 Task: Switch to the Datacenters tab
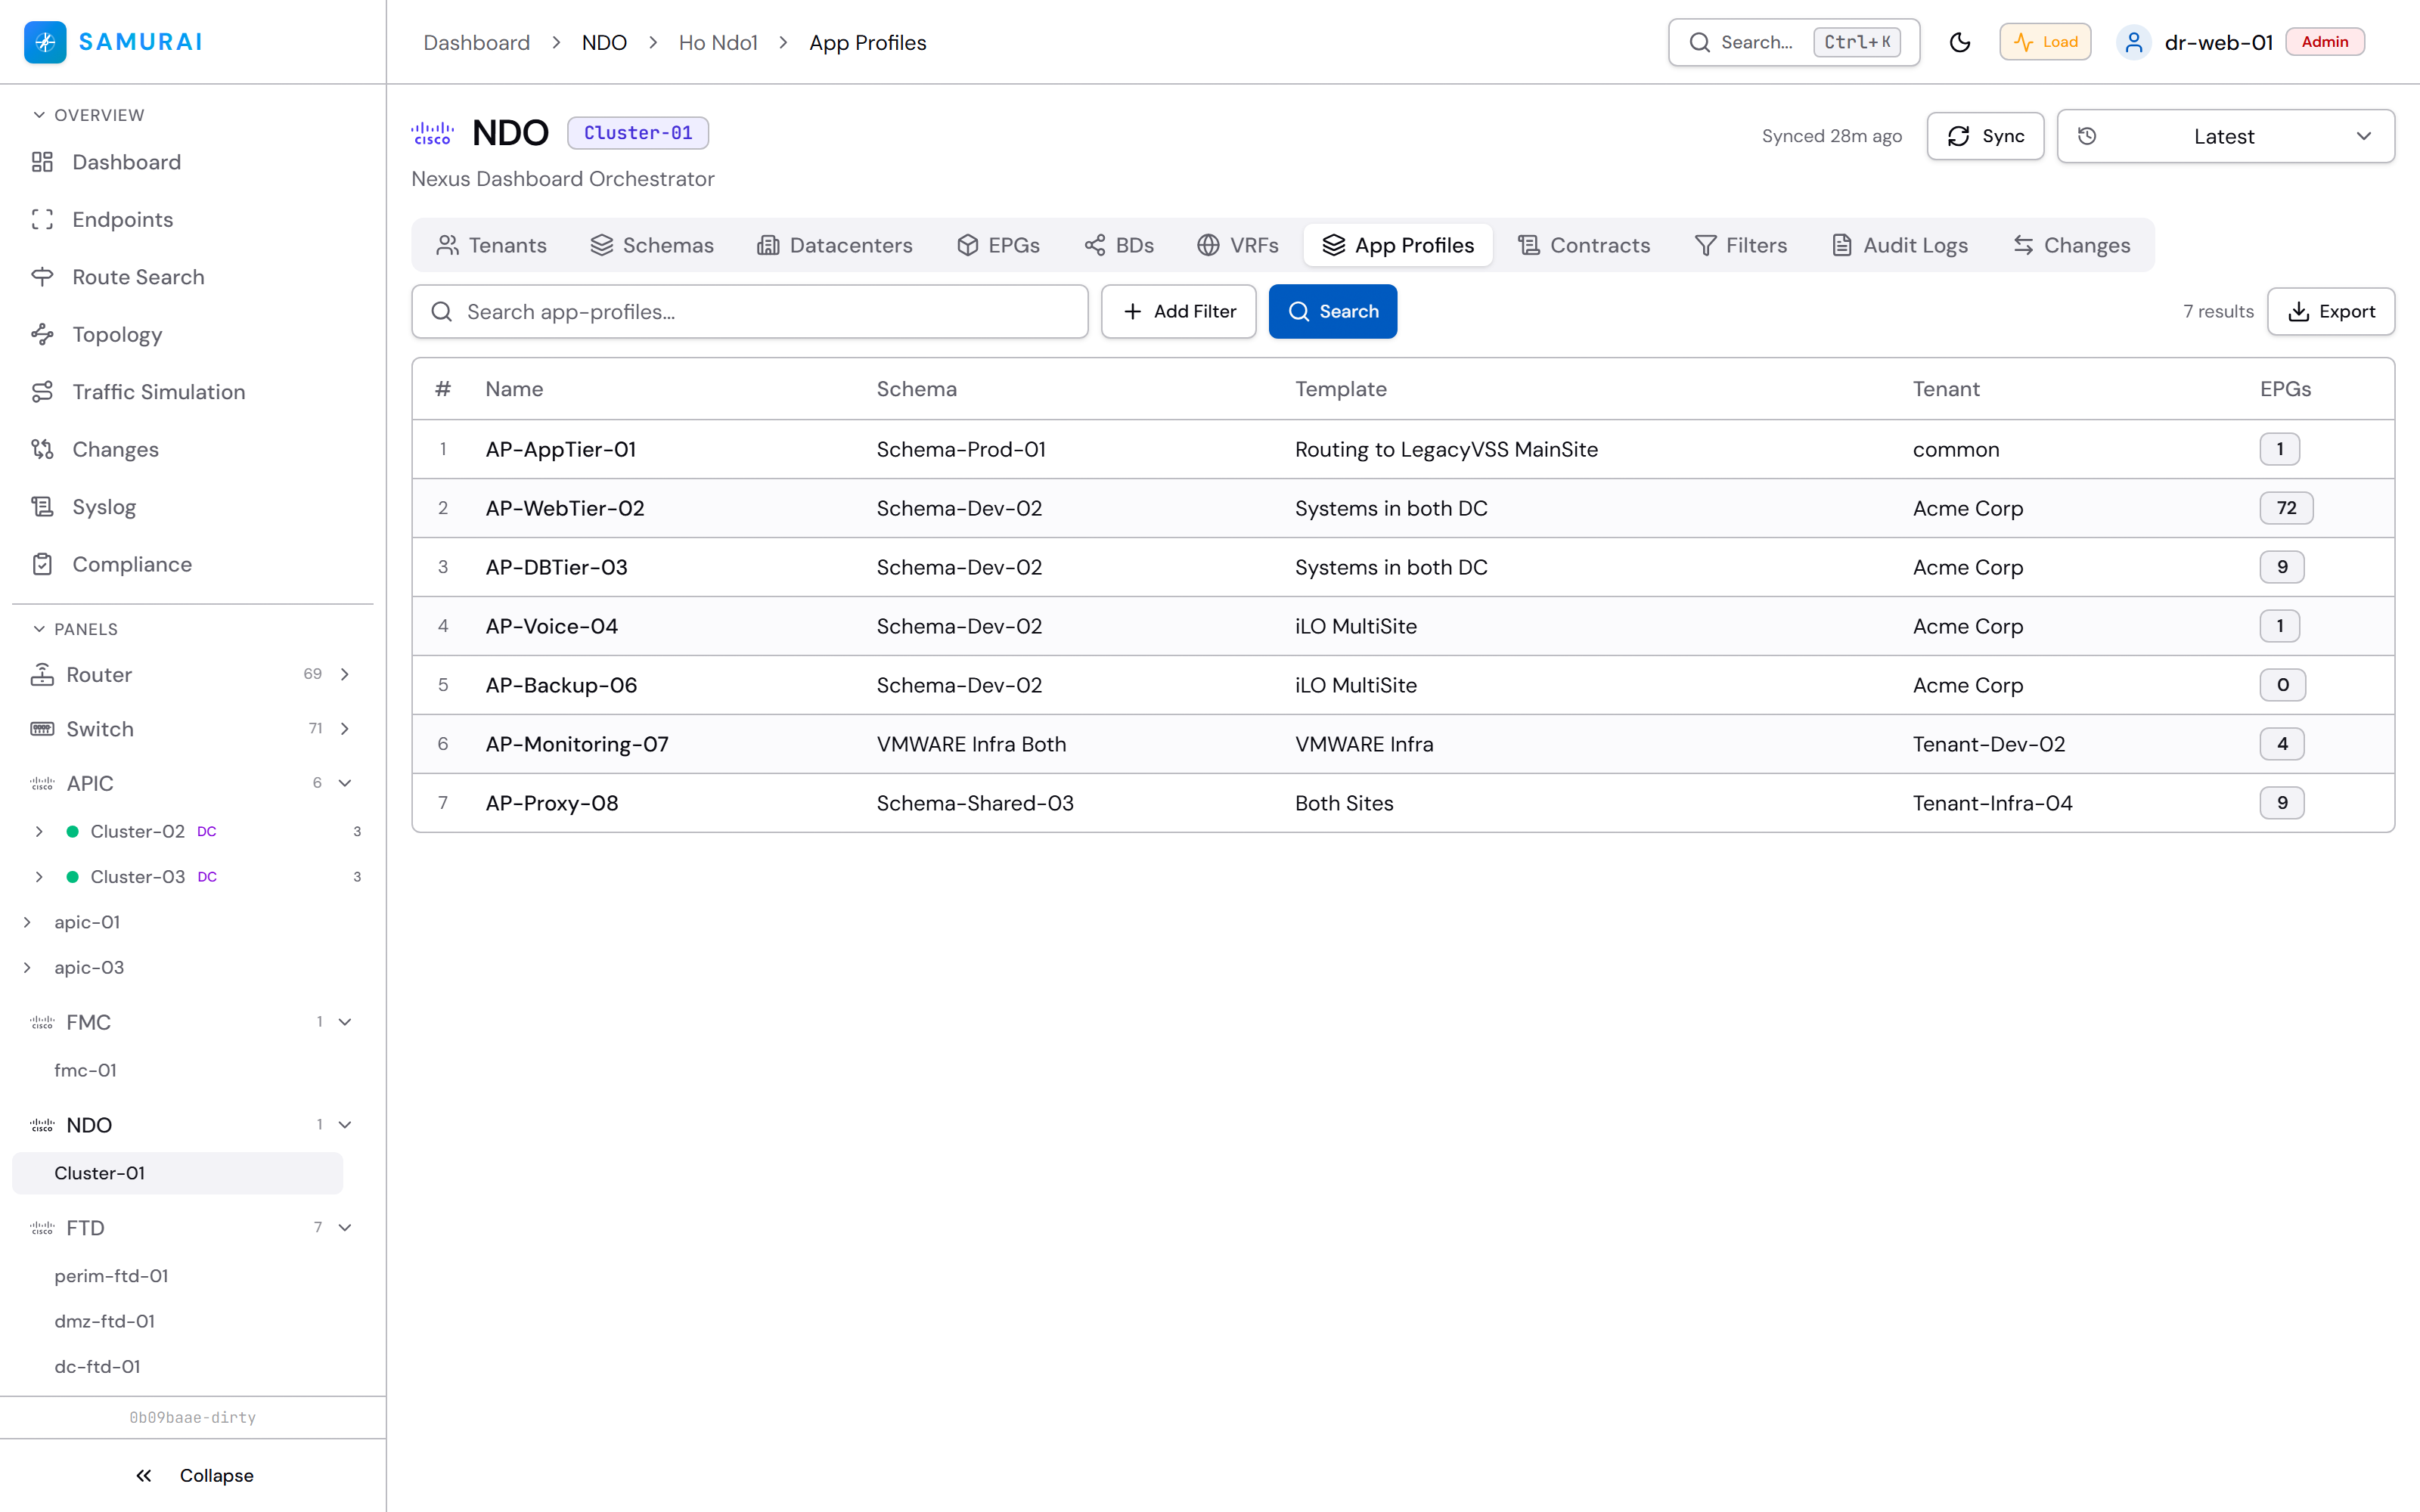835,245
